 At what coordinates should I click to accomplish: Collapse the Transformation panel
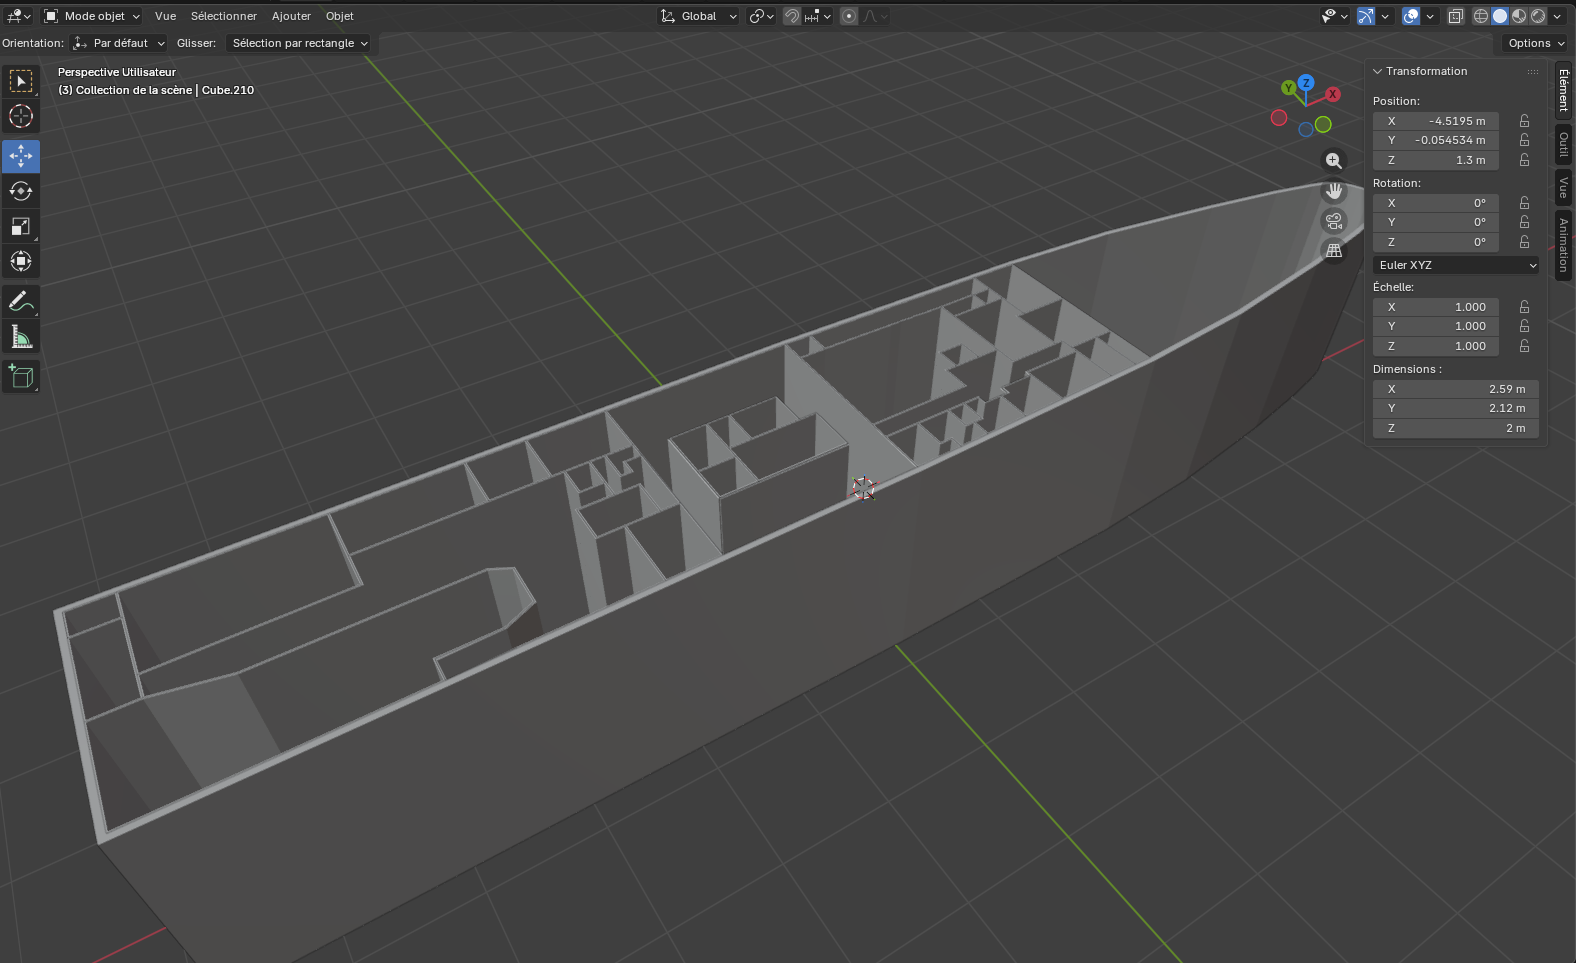pyautogui.click(x=1378, y=71)
